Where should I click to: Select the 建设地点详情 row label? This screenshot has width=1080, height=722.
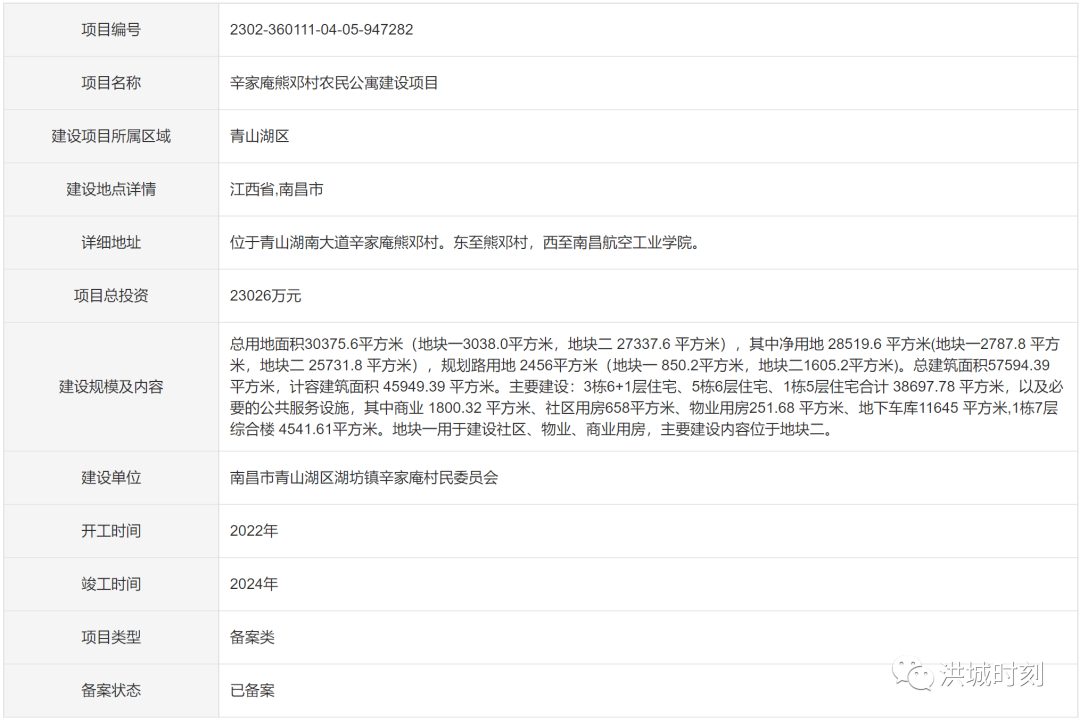click(110, 189)
